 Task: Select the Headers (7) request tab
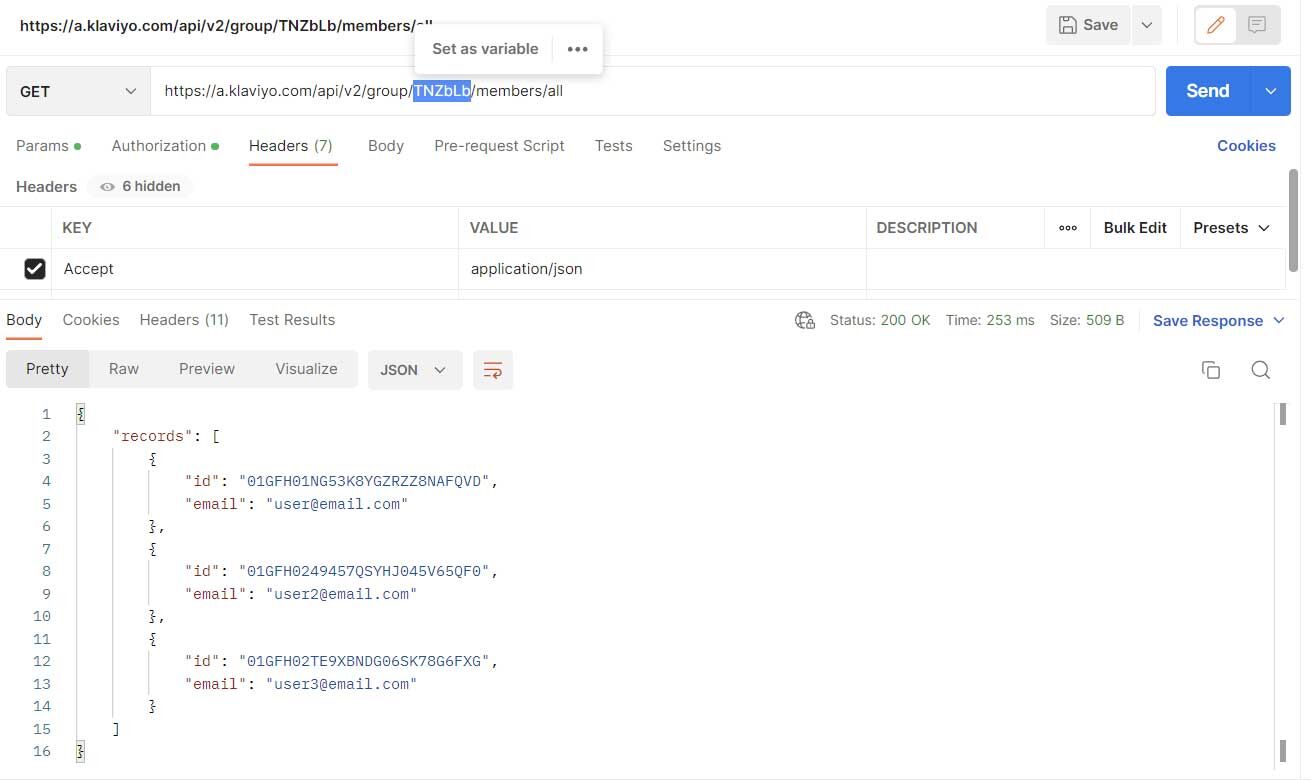pyautogui.click(x=291, y=145)
